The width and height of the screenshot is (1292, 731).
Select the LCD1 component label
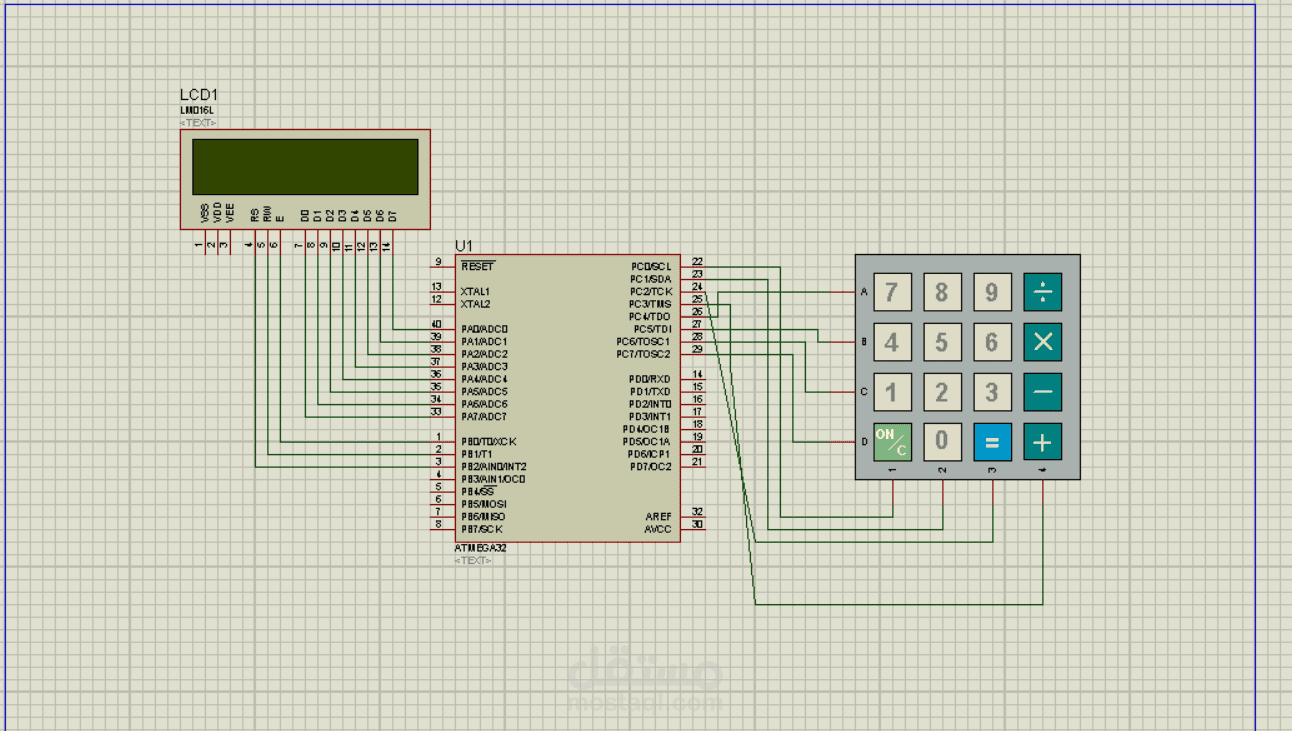click(x=199, y=95)
